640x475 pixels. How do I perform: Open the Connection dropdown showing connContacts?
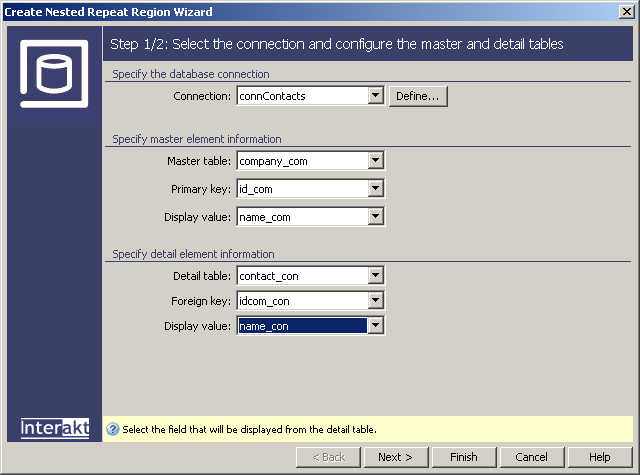tap(376, 96)
